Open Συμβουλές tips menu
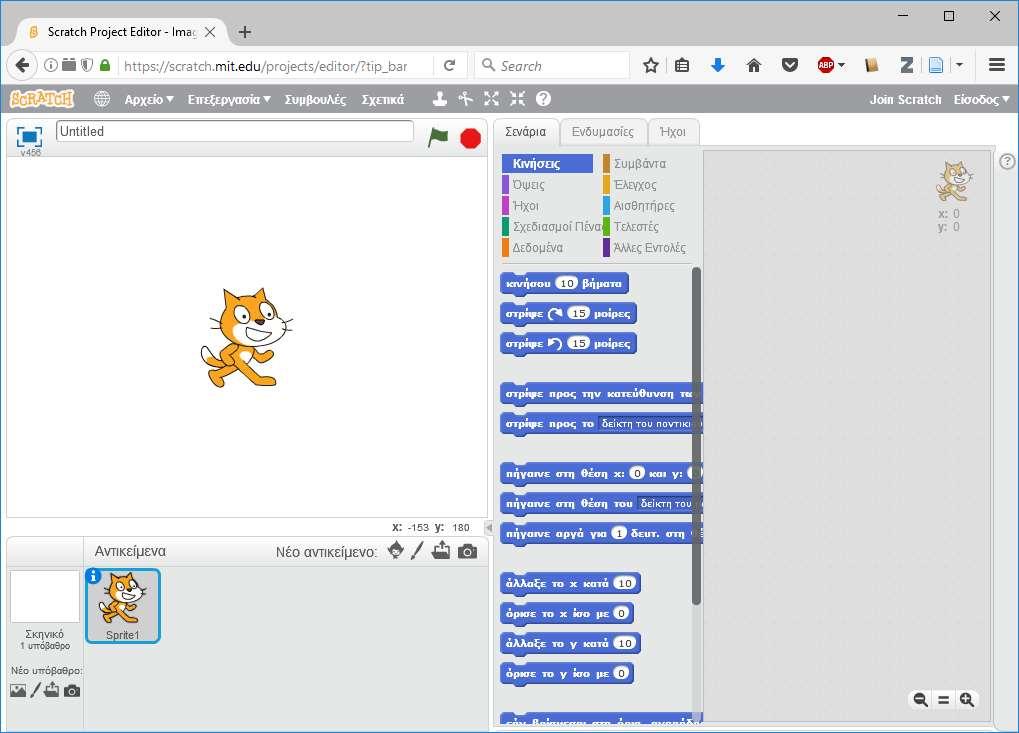This screenshot has width=1019, height=733. (315, 99)
